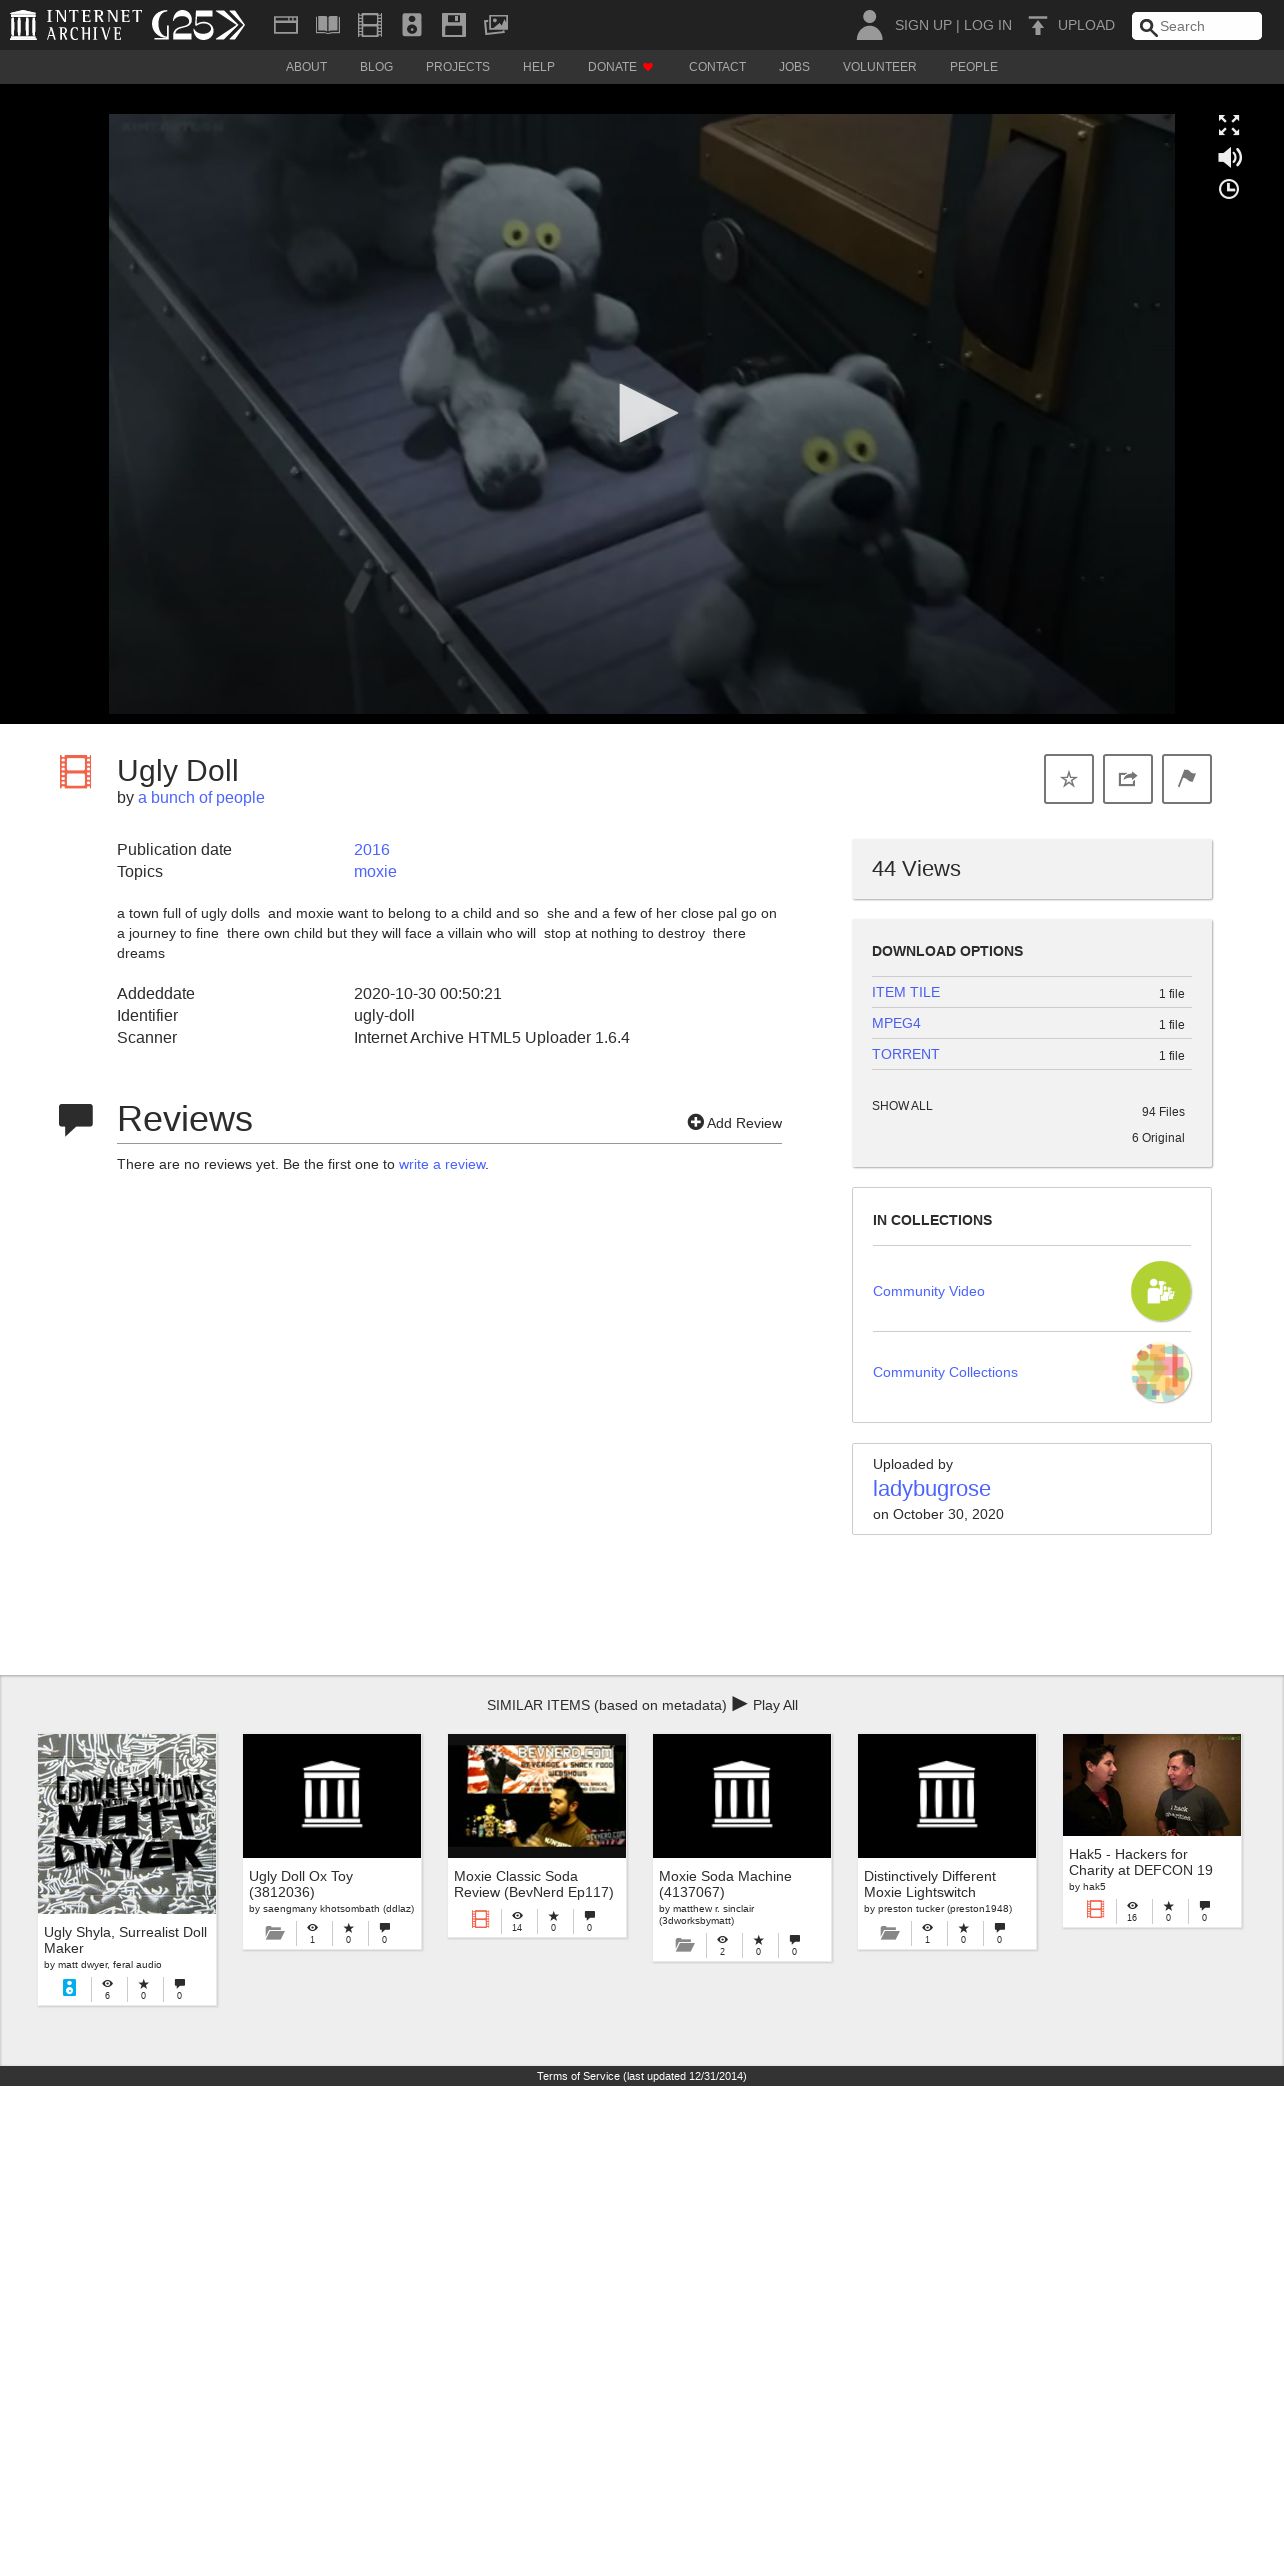Open the VOLUNTEER menu item

879,67
